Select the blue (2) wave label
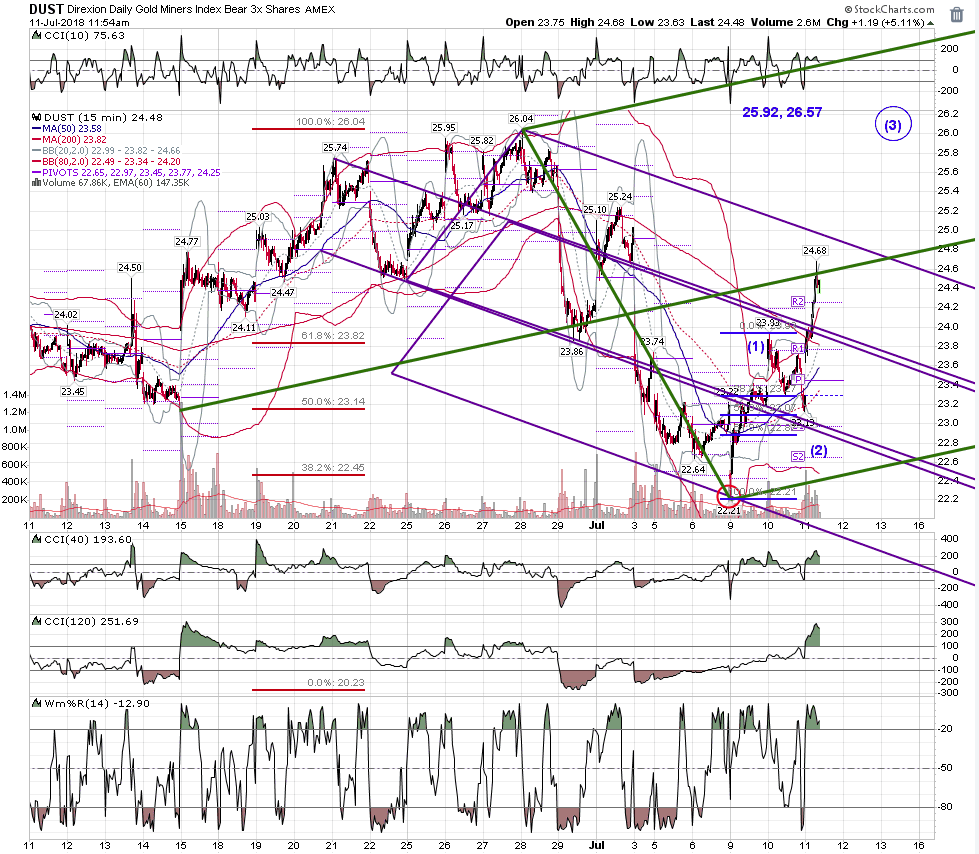Viewport: 979px width, 854px height. pyautogui.click(x=819, y=450)
